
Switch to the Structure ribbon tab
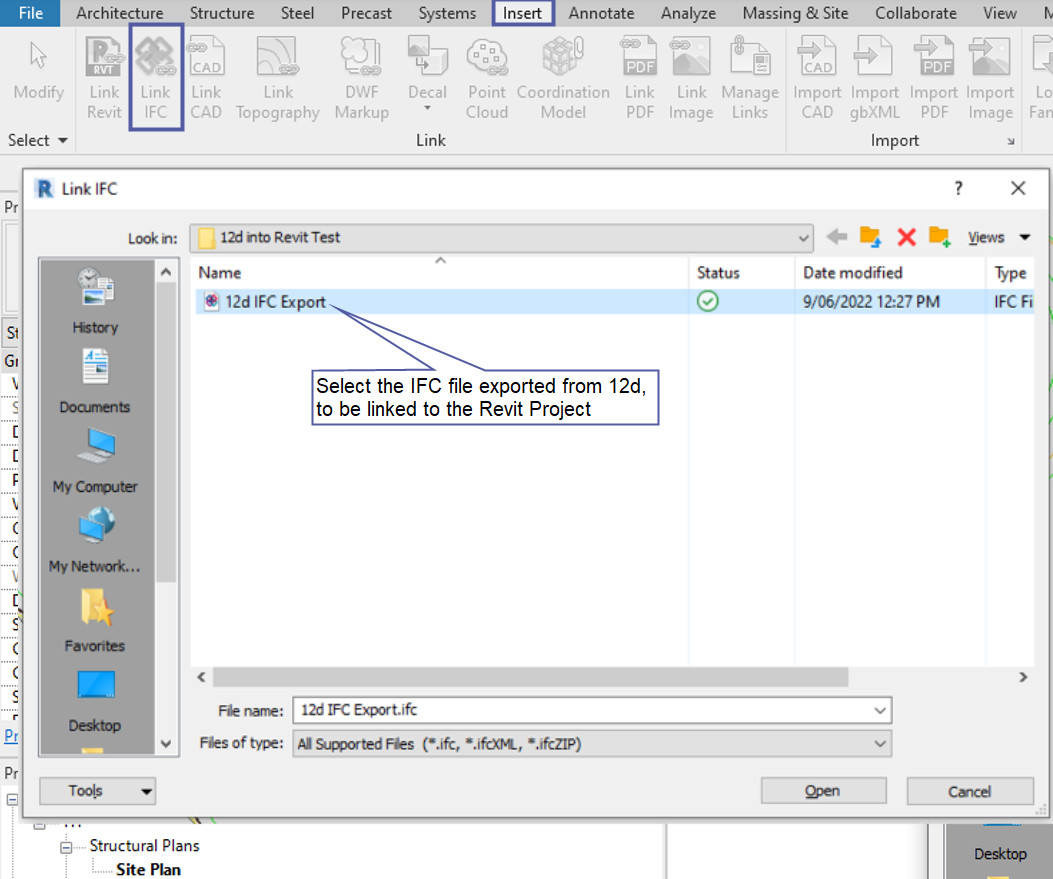[x=222, y=13]
